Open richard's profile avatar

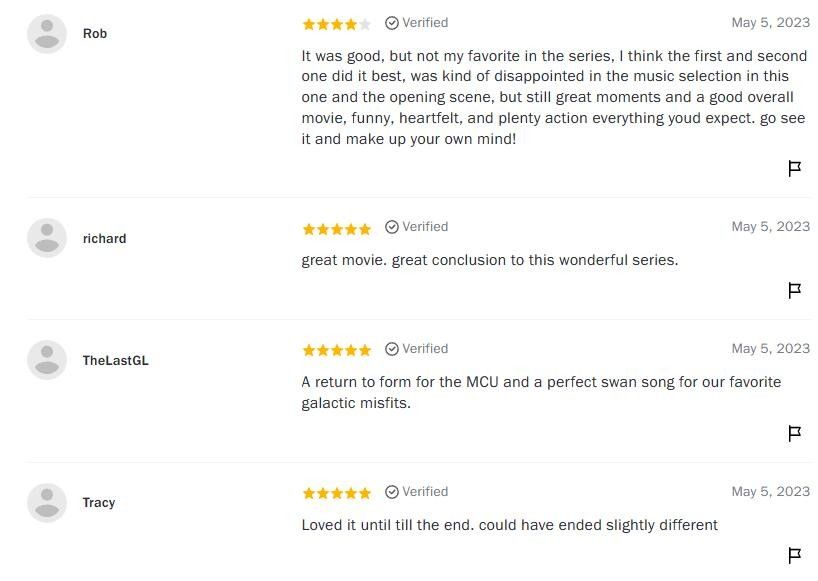(47, 238)
